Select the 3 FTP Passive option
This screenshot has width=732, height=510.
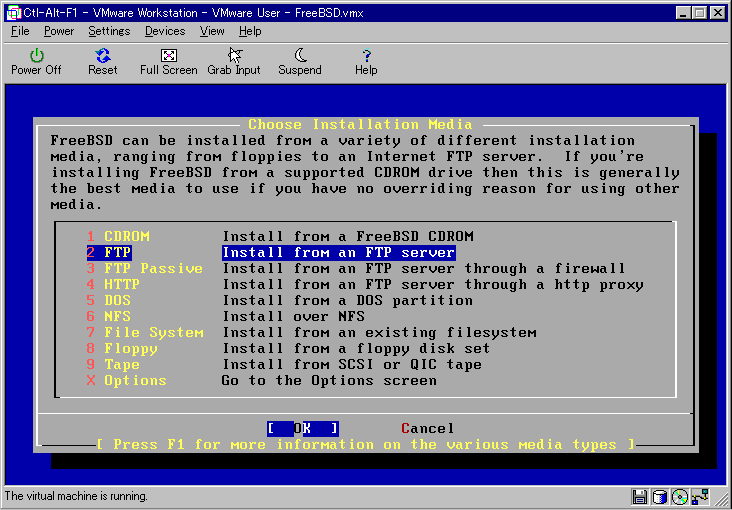(145, 269)
